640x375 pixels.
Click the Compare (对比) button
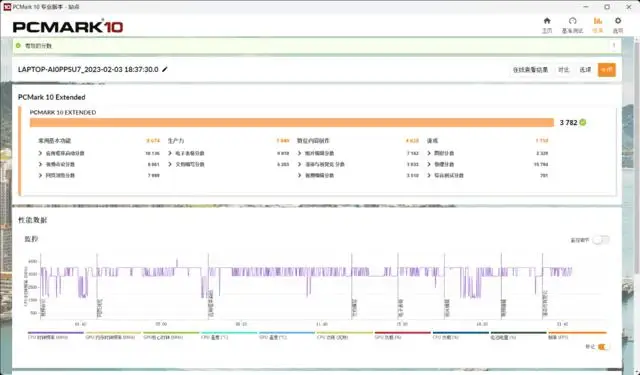click(564, 70)
